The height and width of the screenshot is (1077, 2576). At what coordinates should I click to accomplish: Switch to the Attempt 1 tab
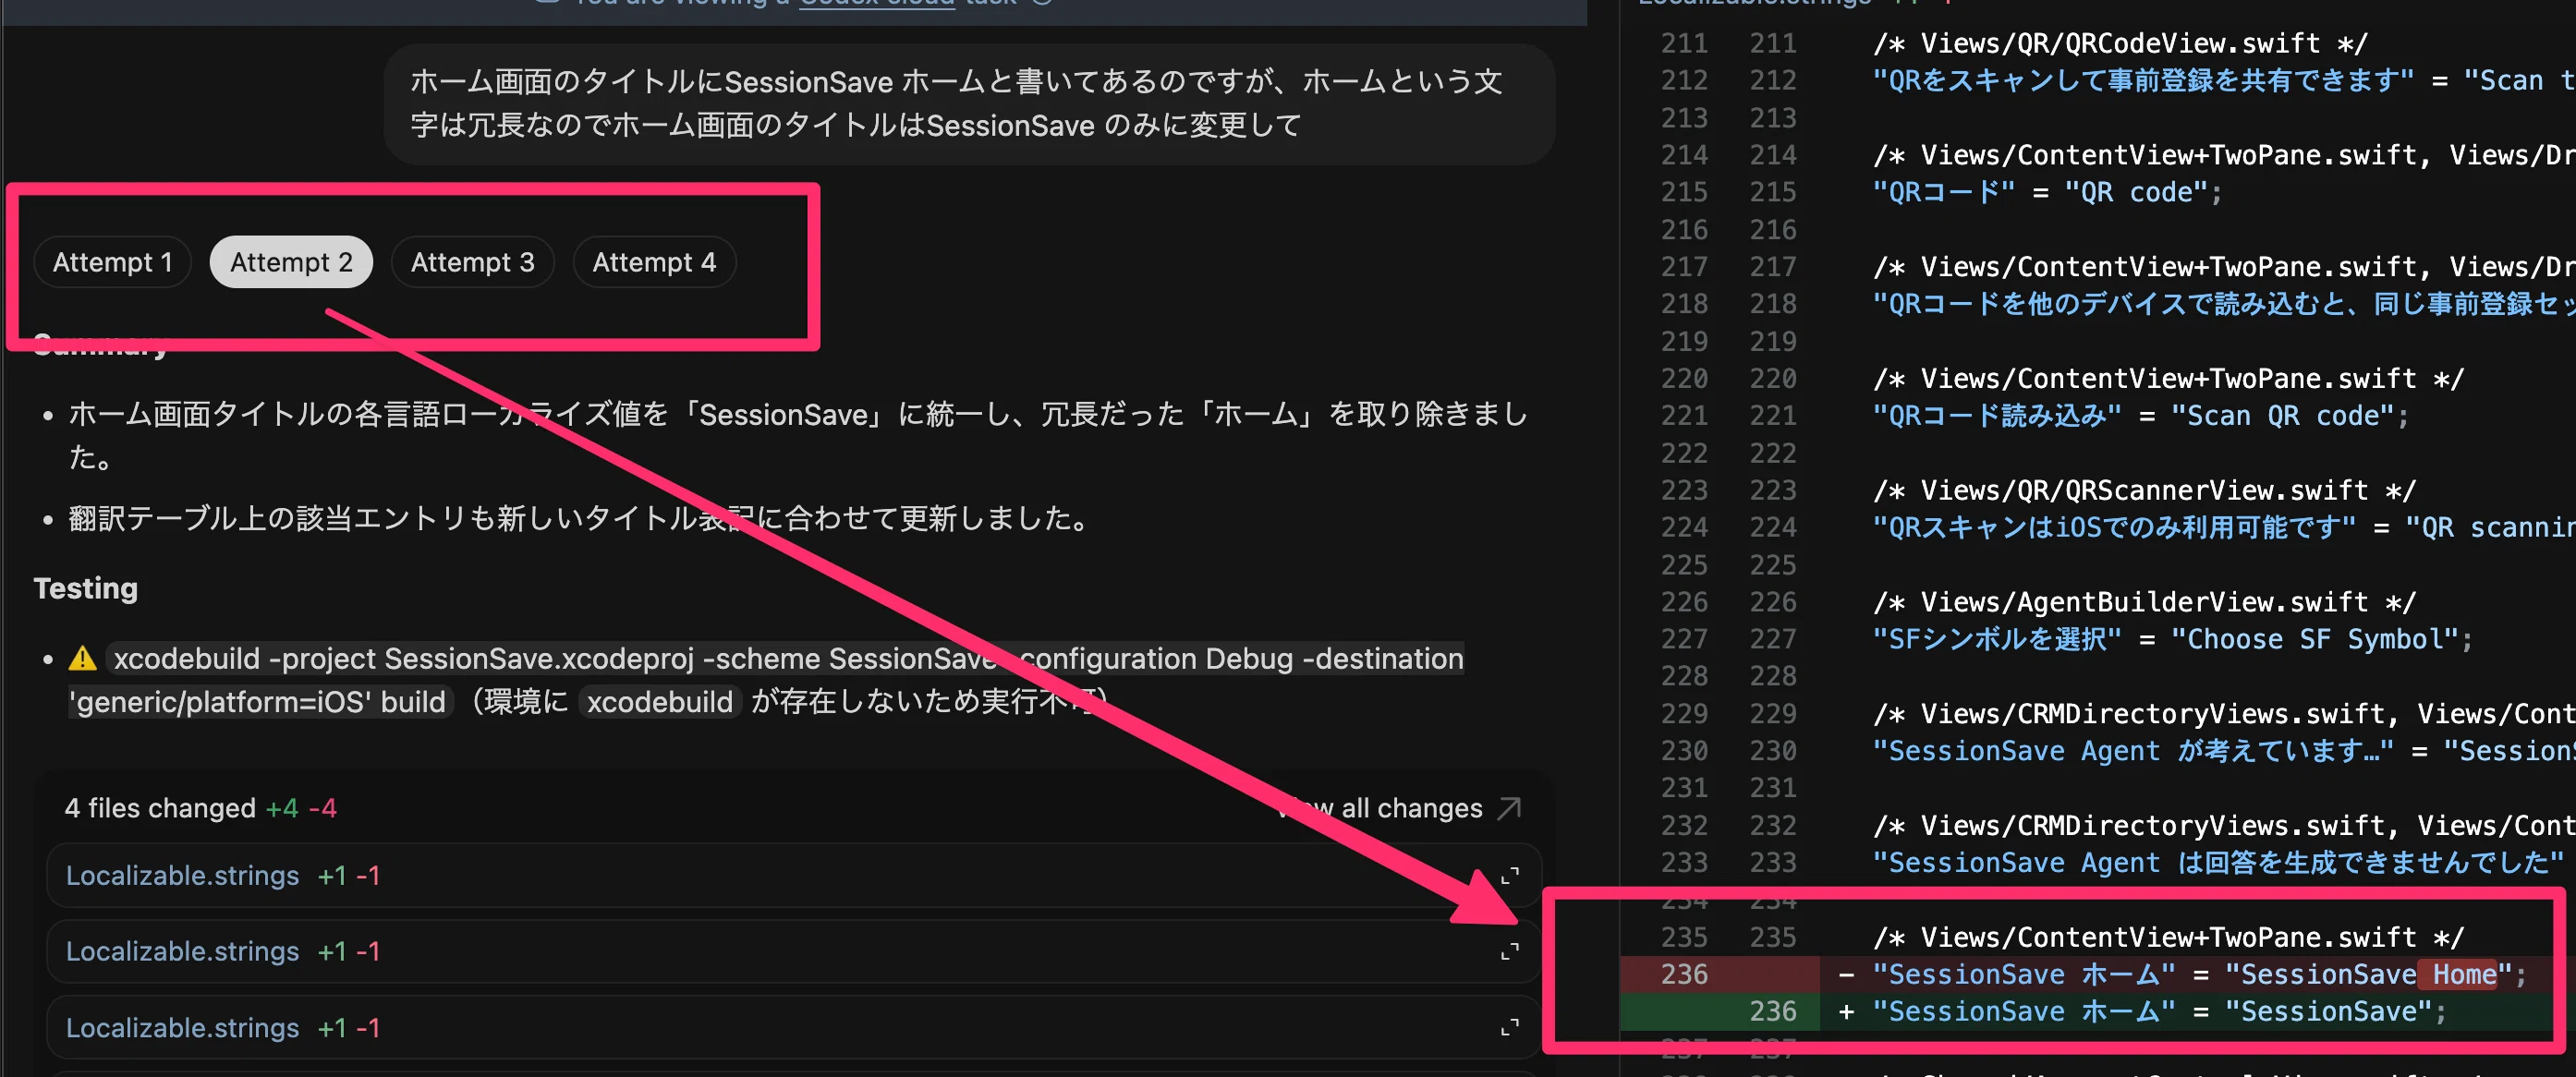point(112,262)
